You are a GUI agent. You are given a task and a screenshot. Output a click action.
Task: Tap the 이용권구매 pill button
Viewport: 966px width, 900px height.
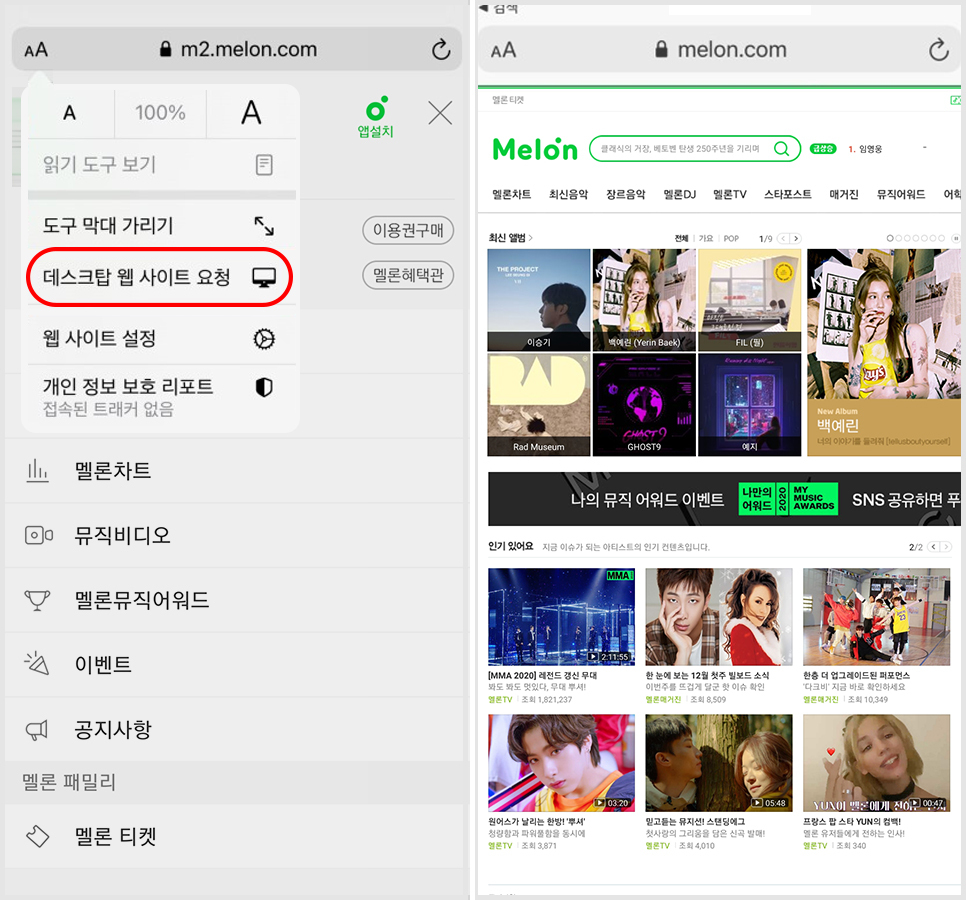[408, 230]
